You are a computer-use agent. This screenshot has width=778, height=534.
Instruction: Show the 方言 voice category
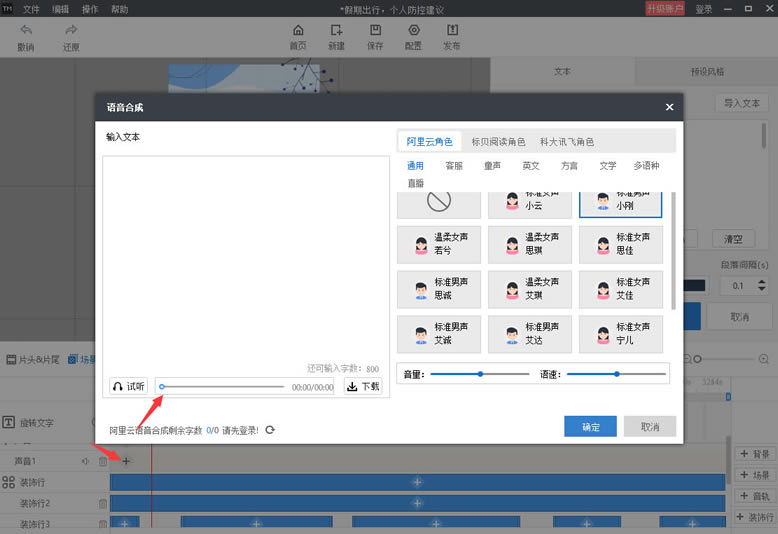click(x=569, y=166)
